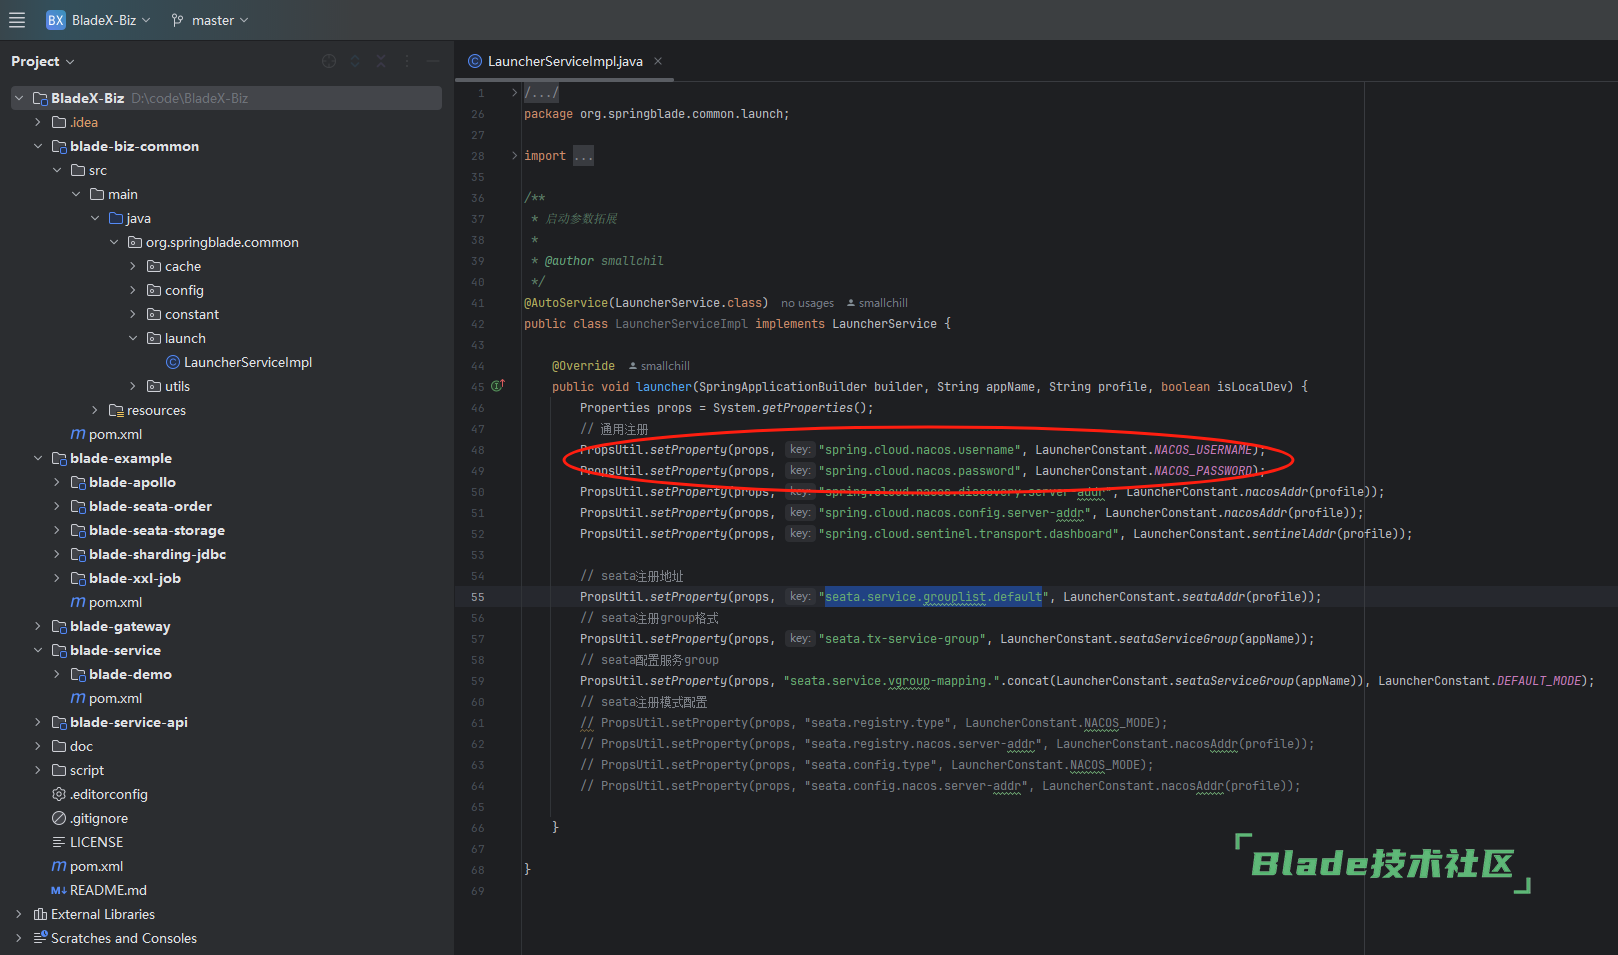Hide the Project tool window

pyautogui.click(x=433, y=61)
